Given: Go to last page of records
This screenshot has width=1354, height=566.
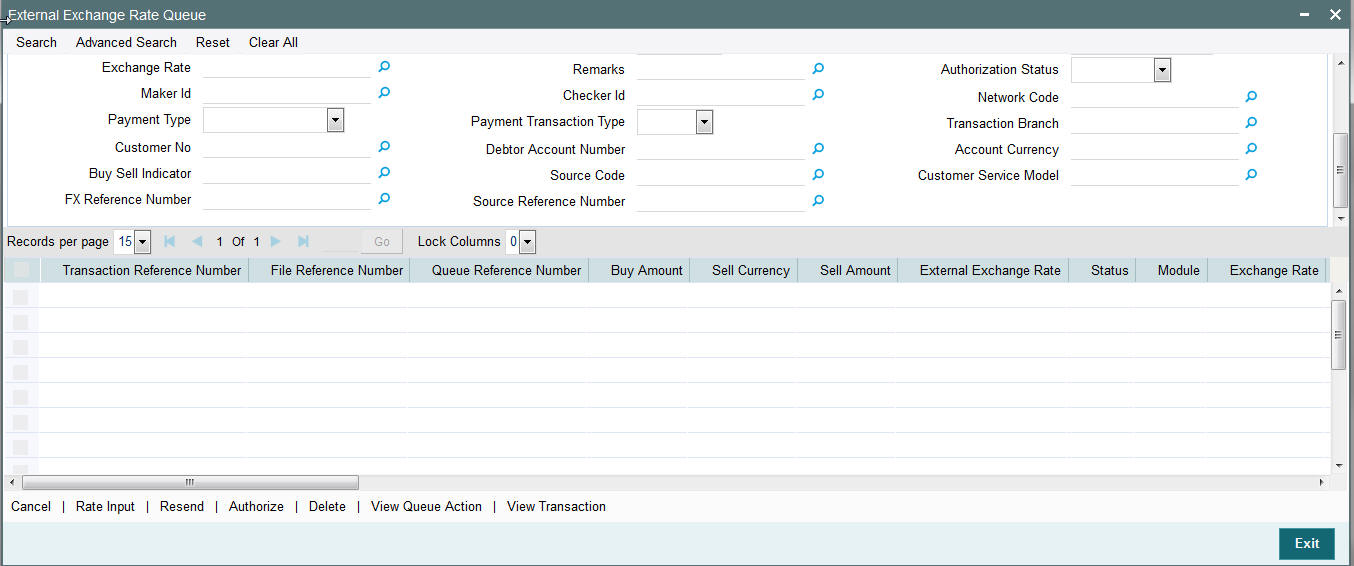Looking at the screenshot, I should [303, 241].
